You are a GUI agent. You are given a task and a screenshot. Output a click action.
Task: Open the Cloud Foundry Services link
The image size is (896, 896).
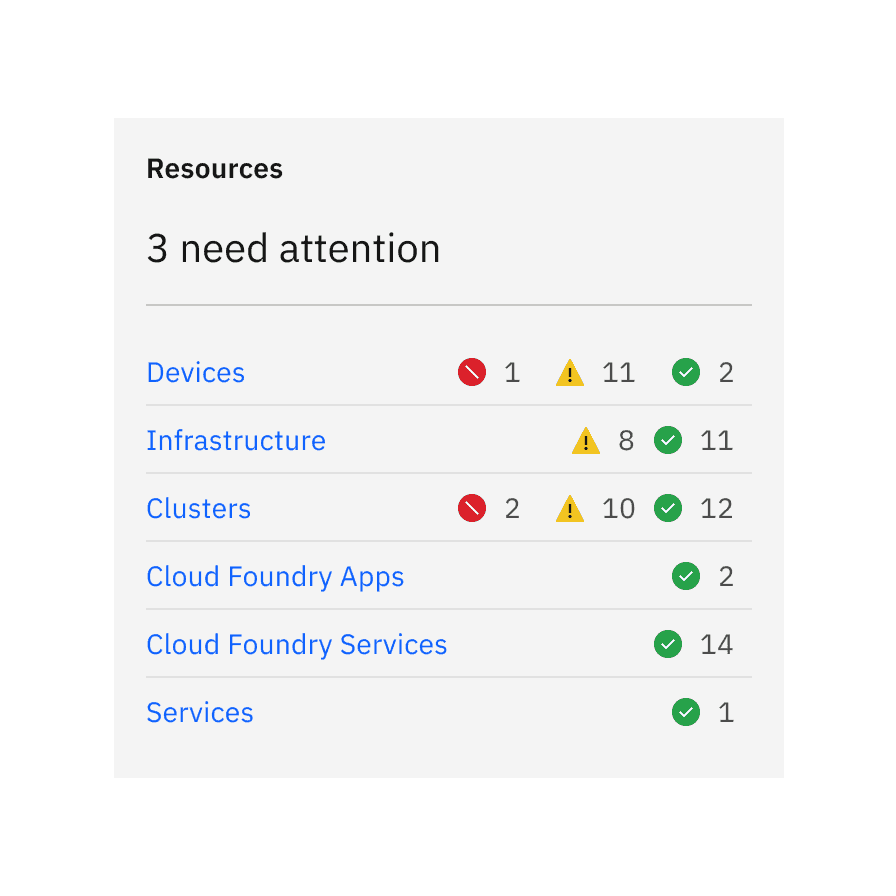click(297, 644)
